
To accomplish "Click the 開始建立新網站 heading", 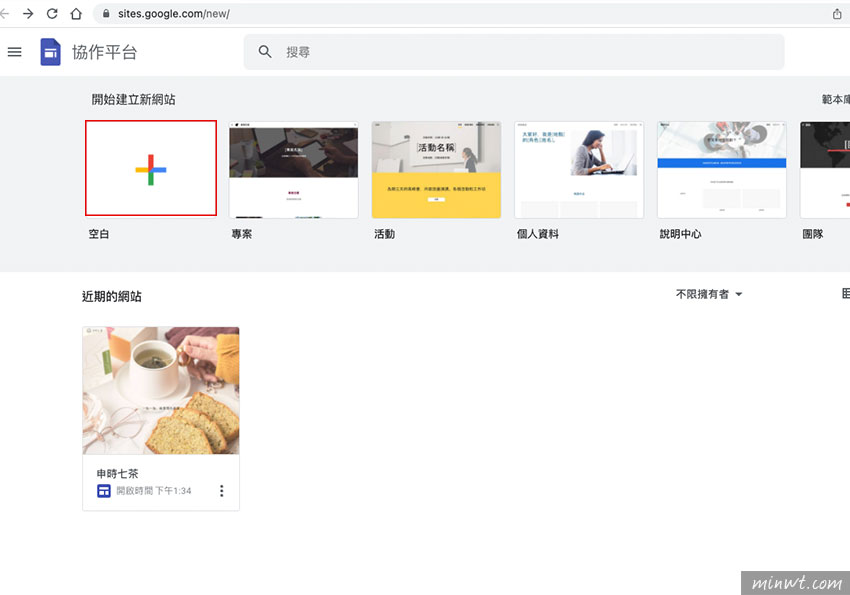I will pyautogui.click(x=133, y=99).
